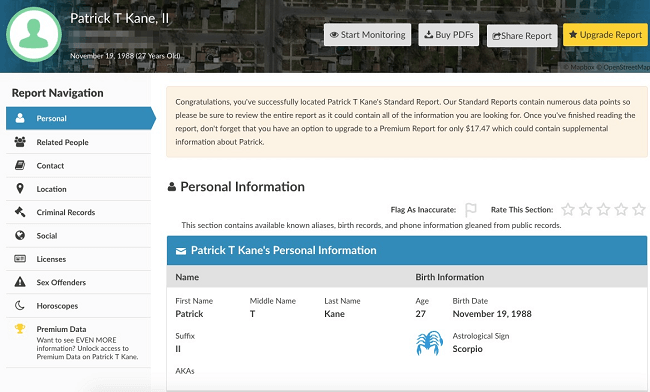This screenshot has width=650, height=392.
Task: Click the Horoscopes moon icon
Action: (20, 305)
